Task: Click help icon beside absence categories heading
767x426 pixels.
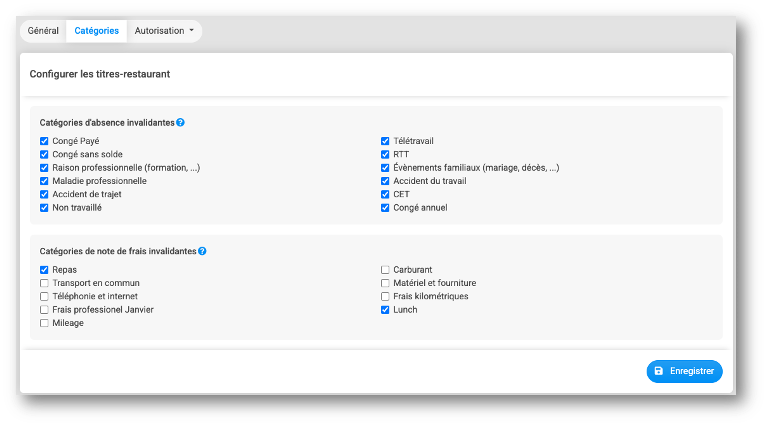Action: point(180,122)
